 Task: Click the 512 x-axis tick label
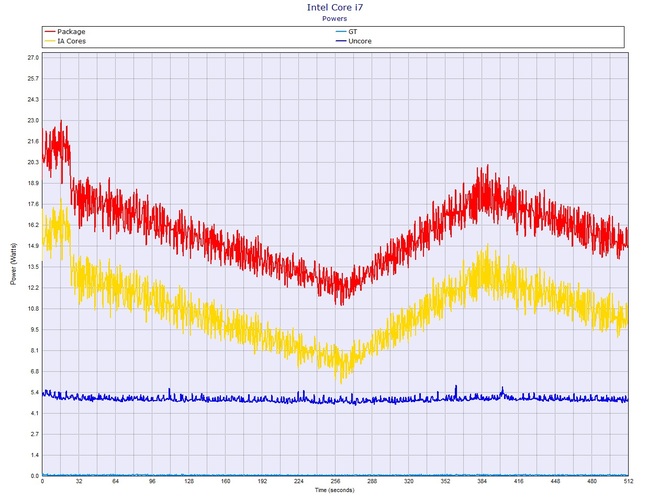click(x=628, y=481)
